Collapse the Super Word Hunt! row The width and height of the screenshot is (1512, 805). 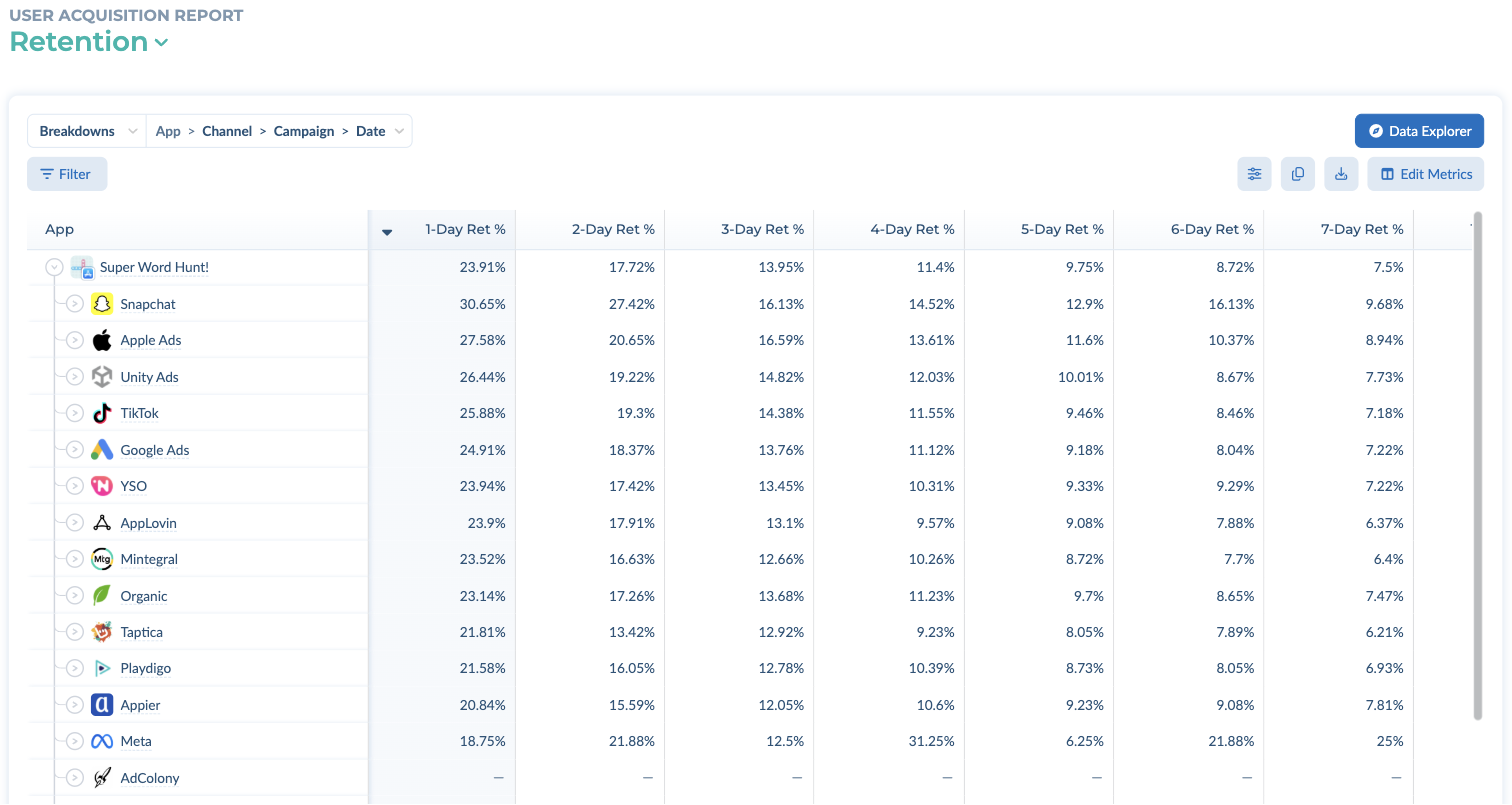54,268
